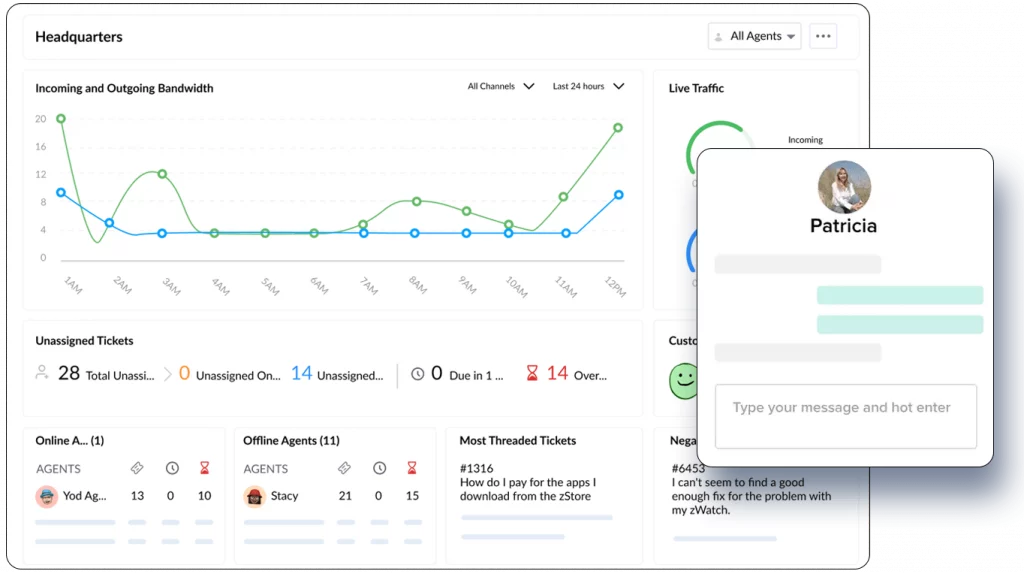Click the green data point at 12PM
Viewport: 1024px width, 574px height.
coord(618,128)
